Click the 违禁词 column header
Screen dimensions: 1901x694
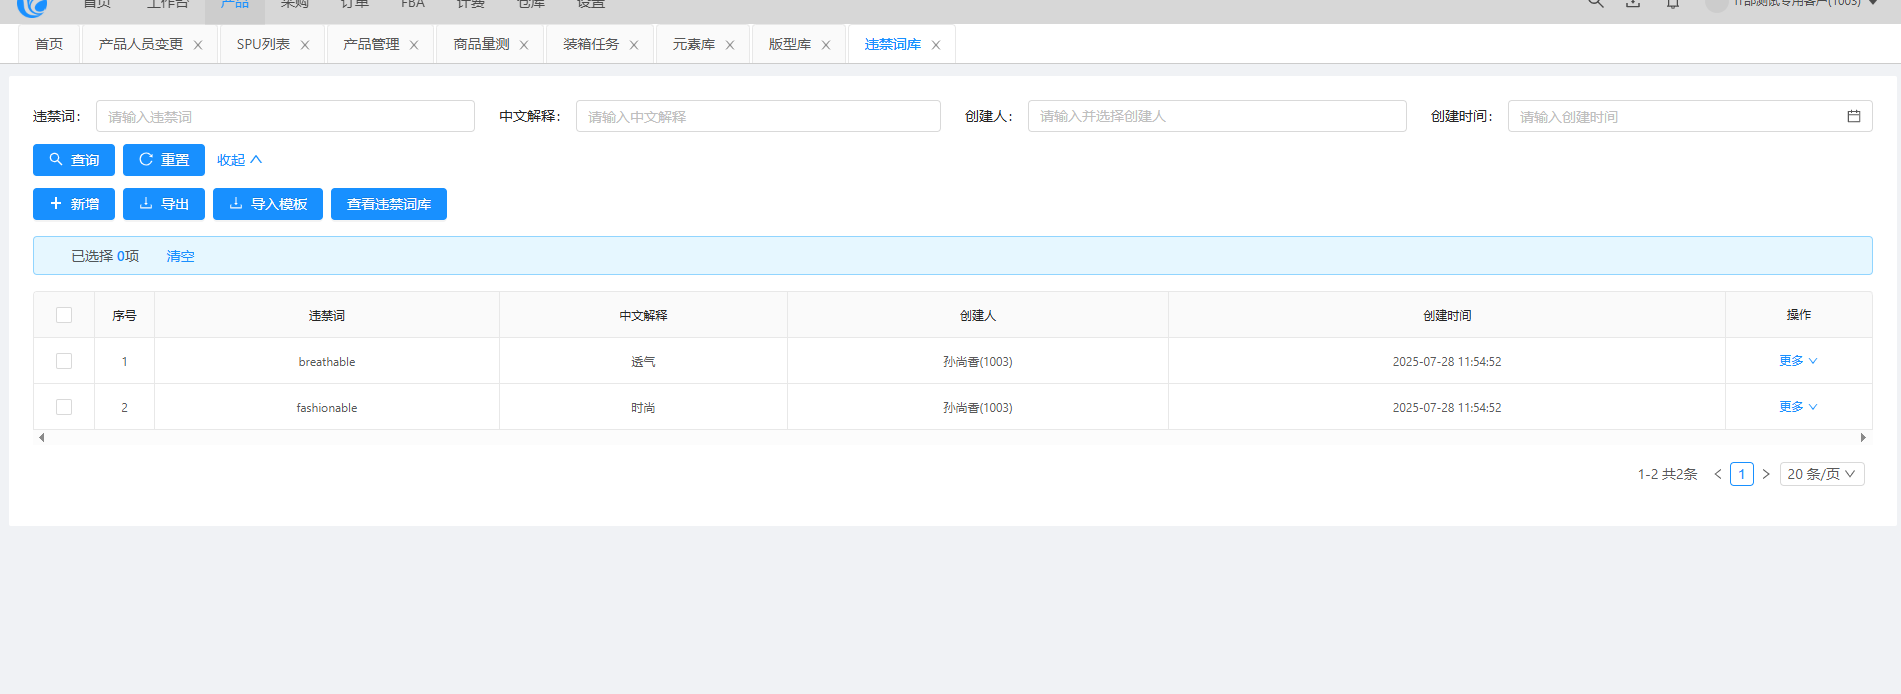point(327,315)
